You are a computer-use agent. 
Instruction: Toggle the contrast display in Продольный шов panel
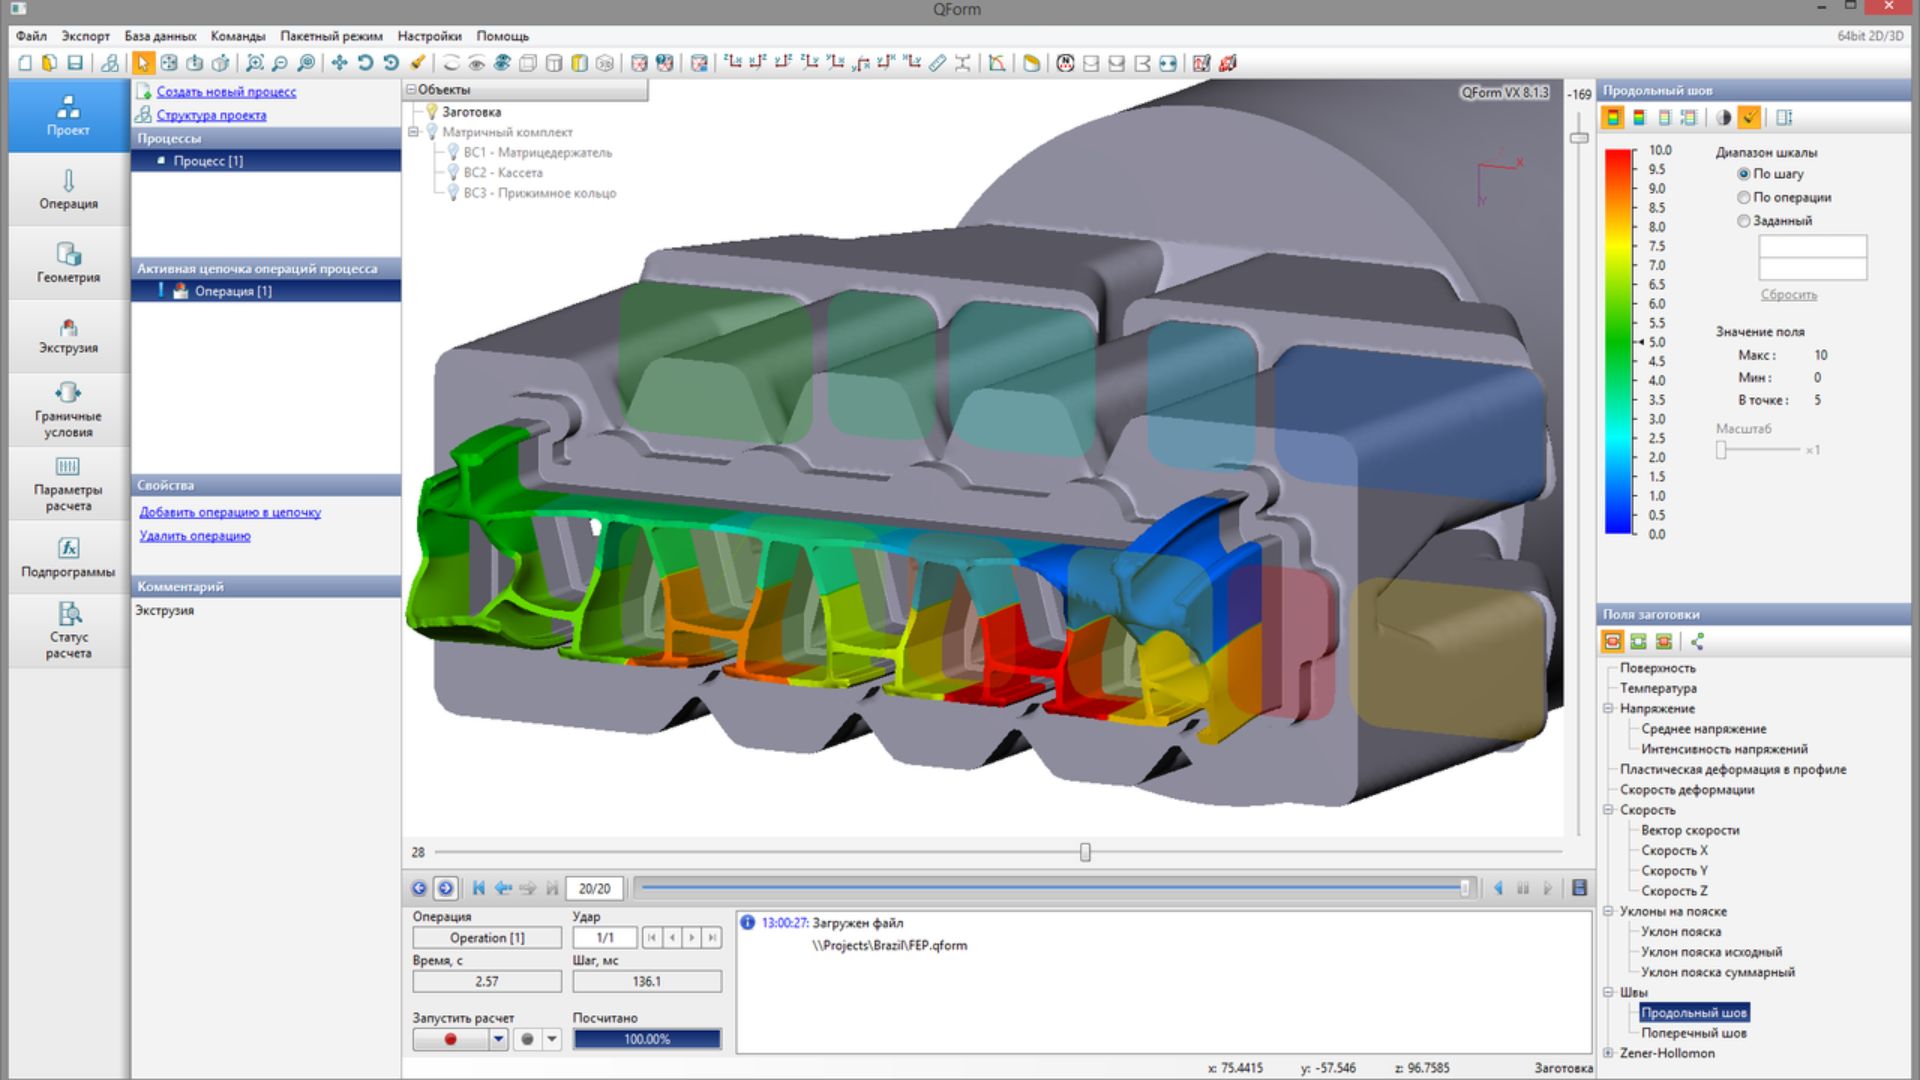click(1723, 117)
